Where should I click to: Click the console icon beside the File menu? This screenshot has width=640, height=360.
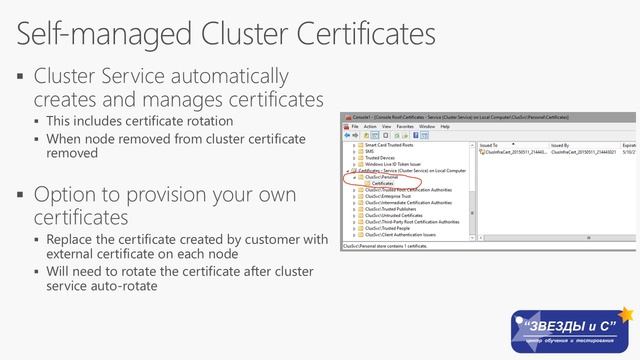347,127
